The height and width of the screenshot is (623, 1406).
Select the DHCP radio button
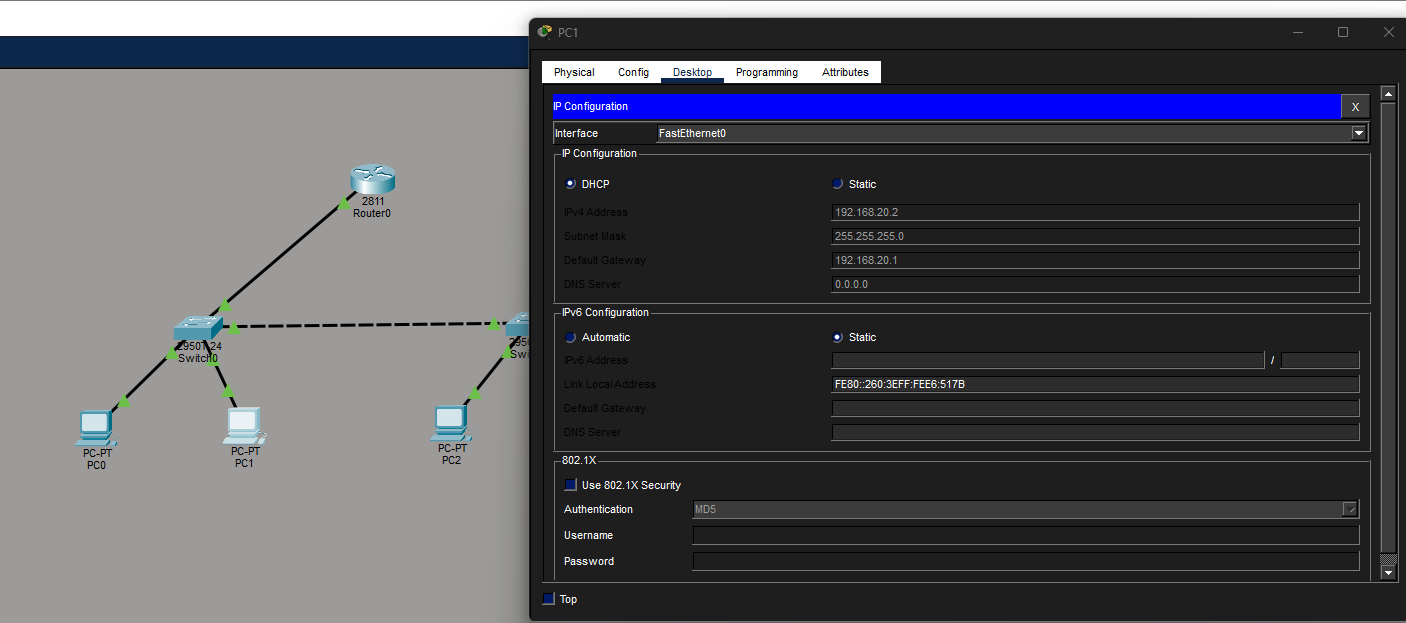tap(571, 184)
